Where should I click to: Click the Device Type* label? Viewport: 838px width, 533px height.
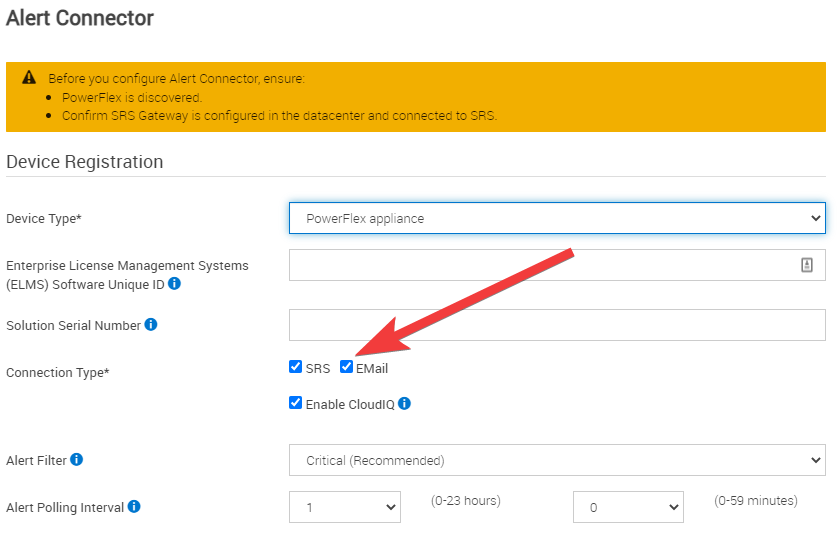tap(44, 219)
